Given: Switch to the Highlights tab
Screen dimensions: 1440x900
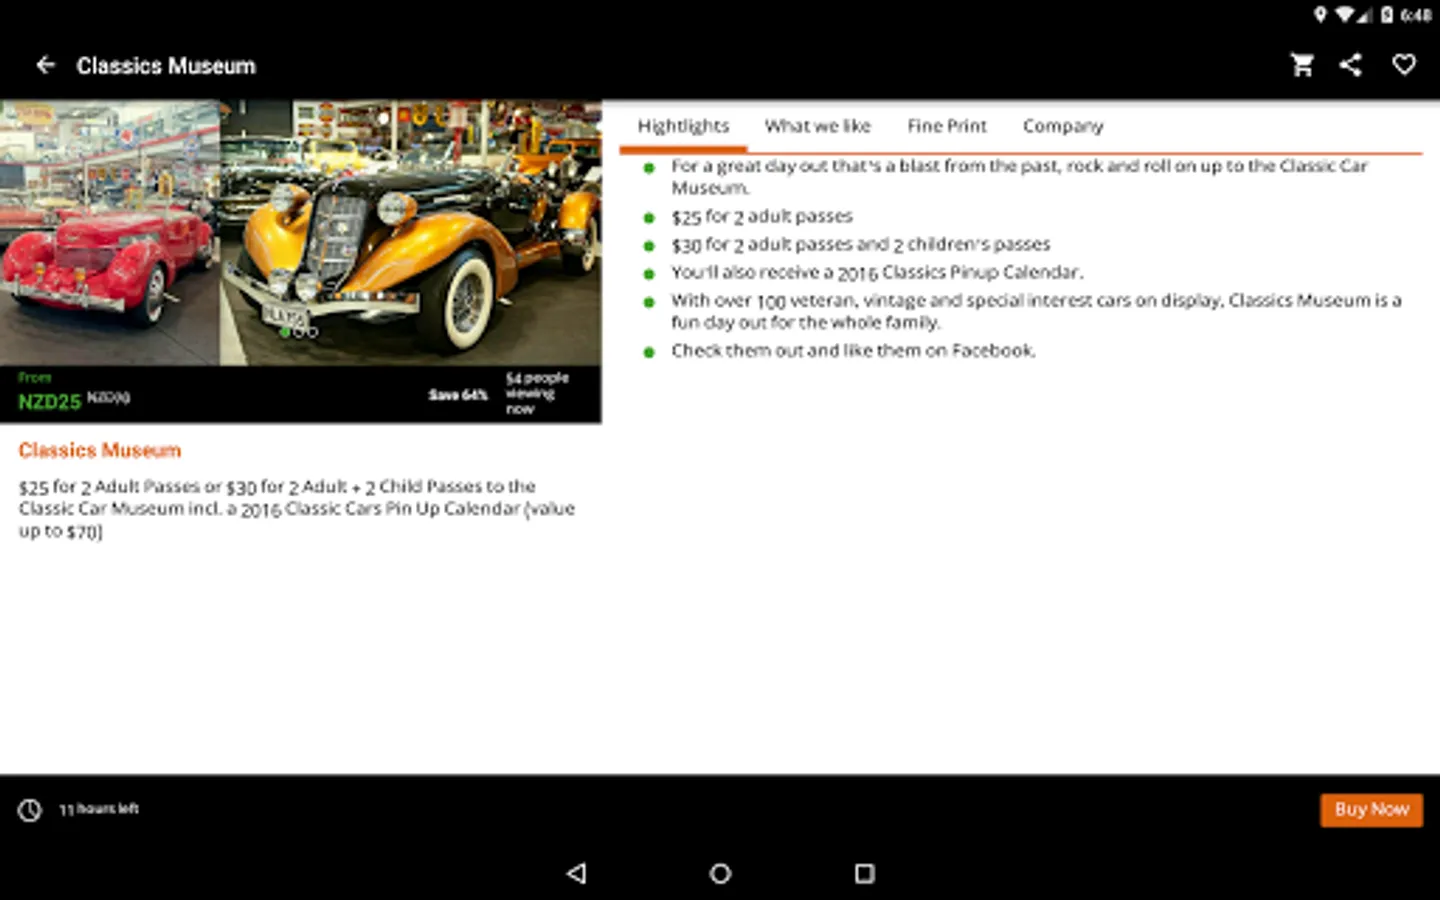Looking at the screenshot, I should [x=683, y=126].
